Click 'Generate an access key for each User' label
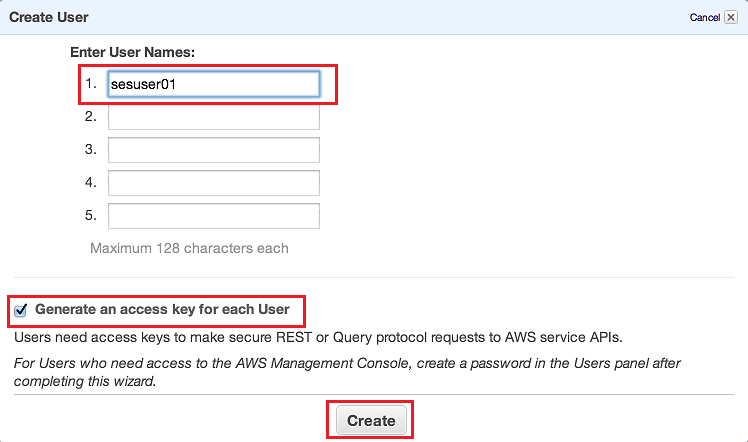The image size is (748, 442). point(162,309)
